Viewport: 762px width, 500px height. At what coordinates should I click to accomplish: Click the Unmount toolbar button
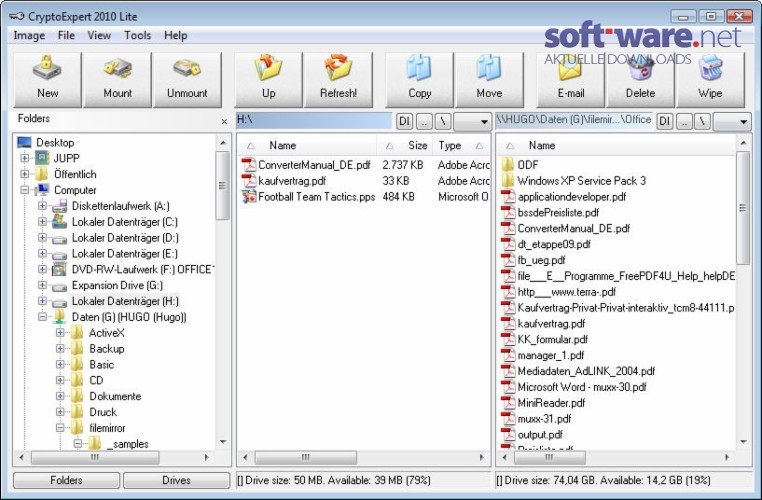pos(187,80)
